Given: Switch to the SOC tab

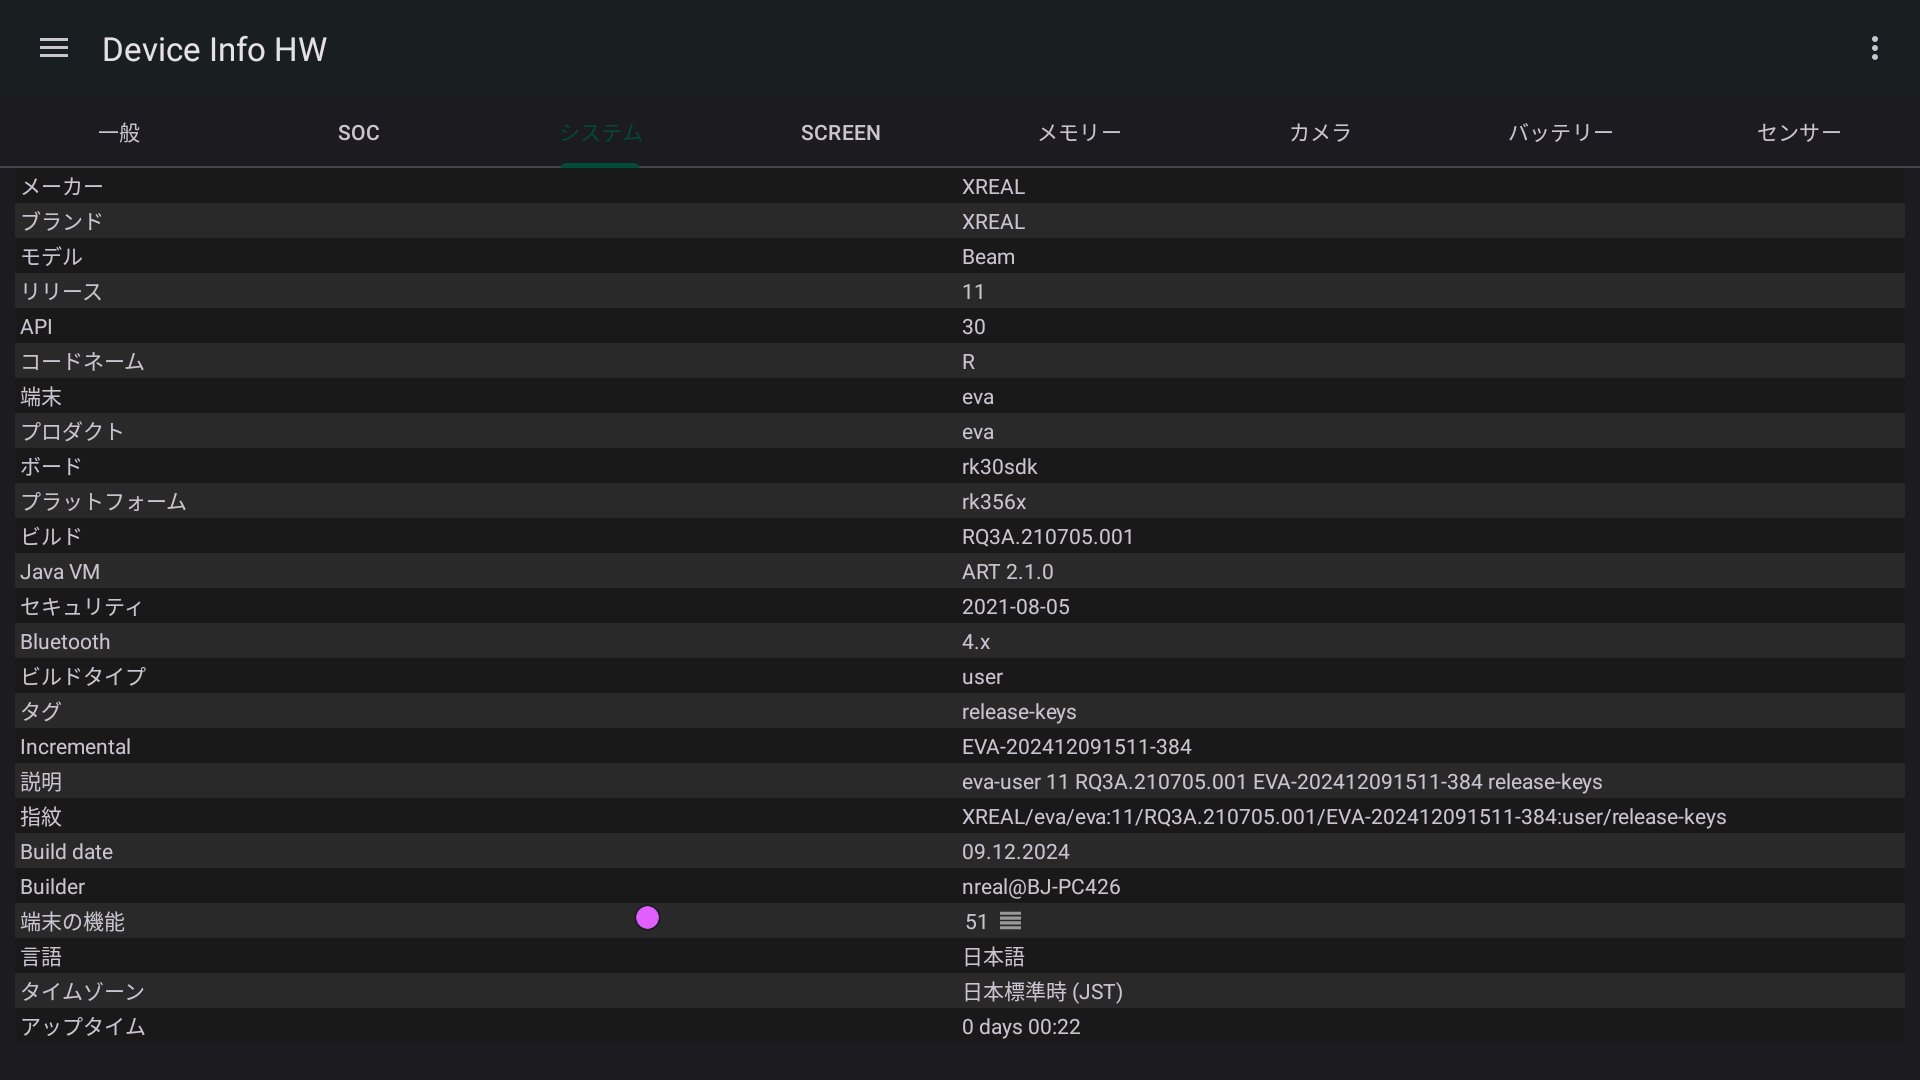Looking at the screenshot, I should tap(358, 133).
